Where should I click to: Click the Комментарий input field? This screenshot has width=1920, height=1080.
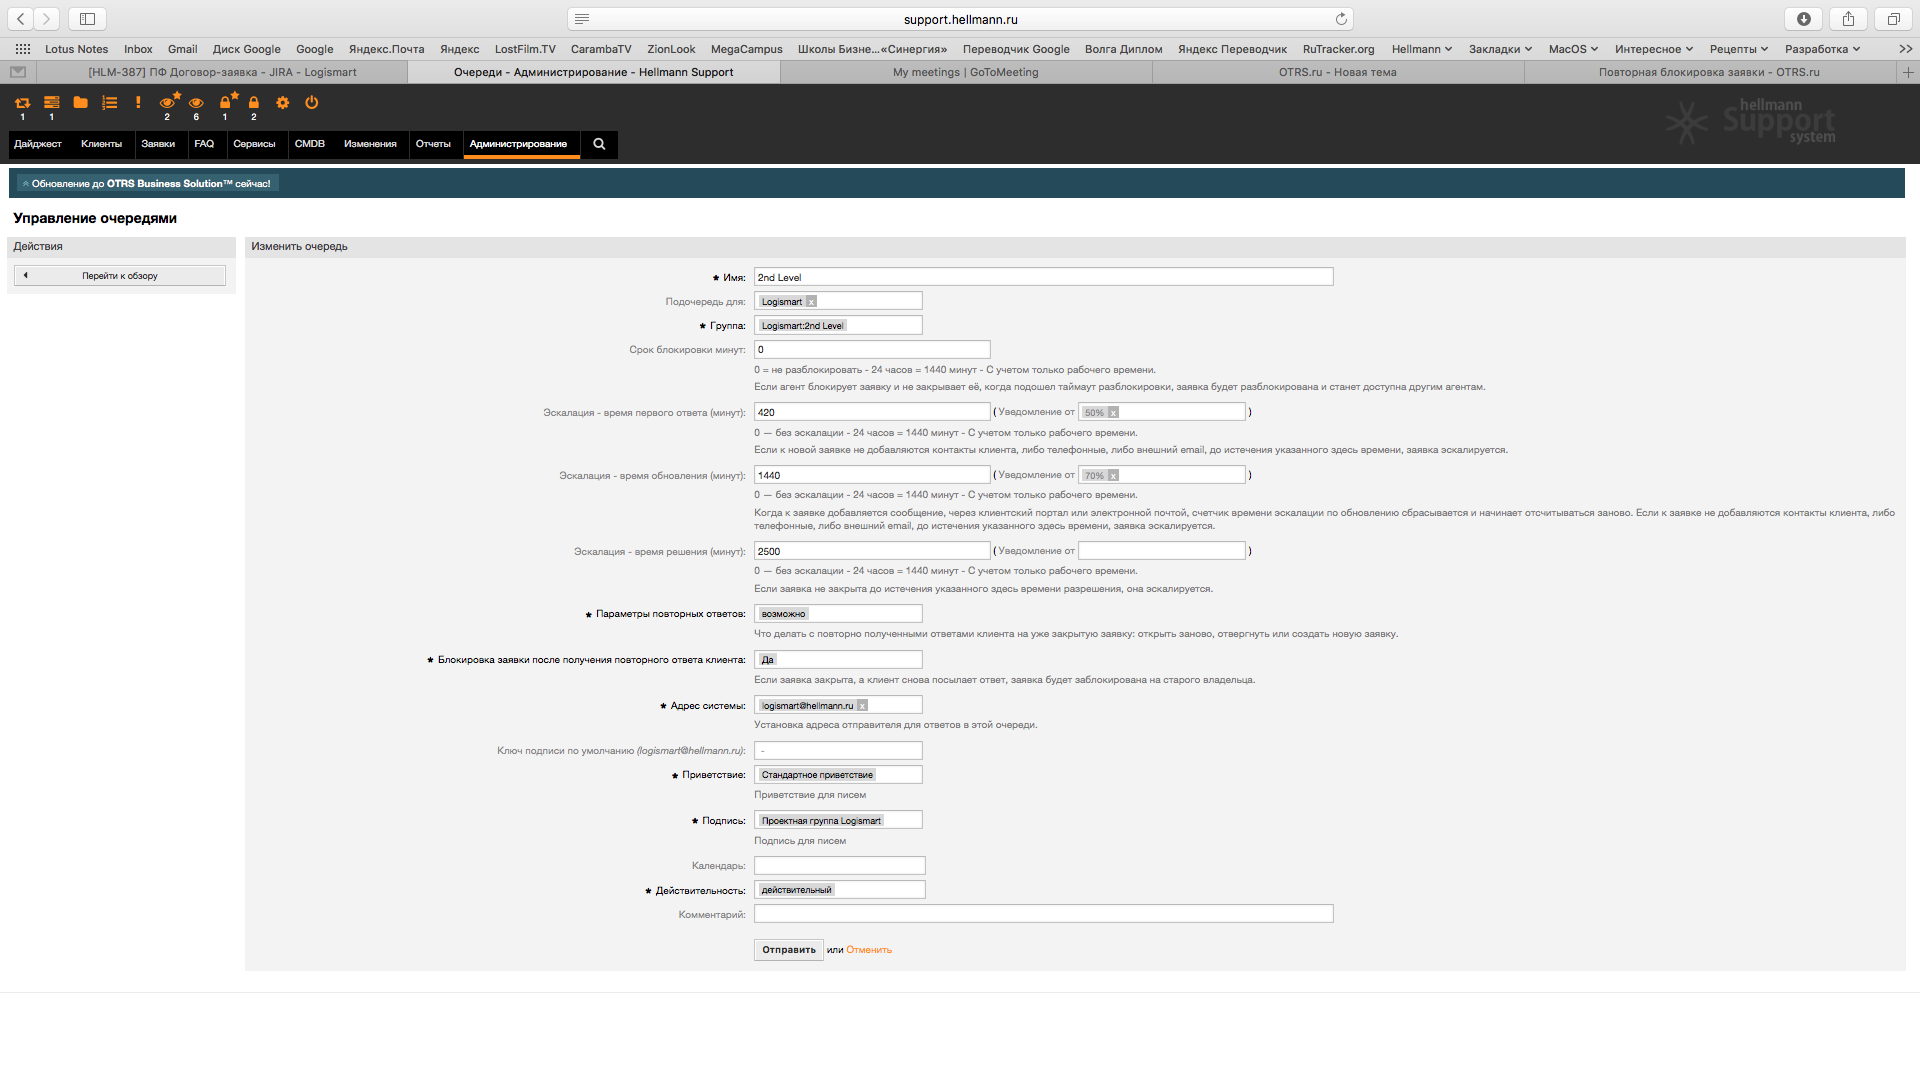click(1043, 914)
